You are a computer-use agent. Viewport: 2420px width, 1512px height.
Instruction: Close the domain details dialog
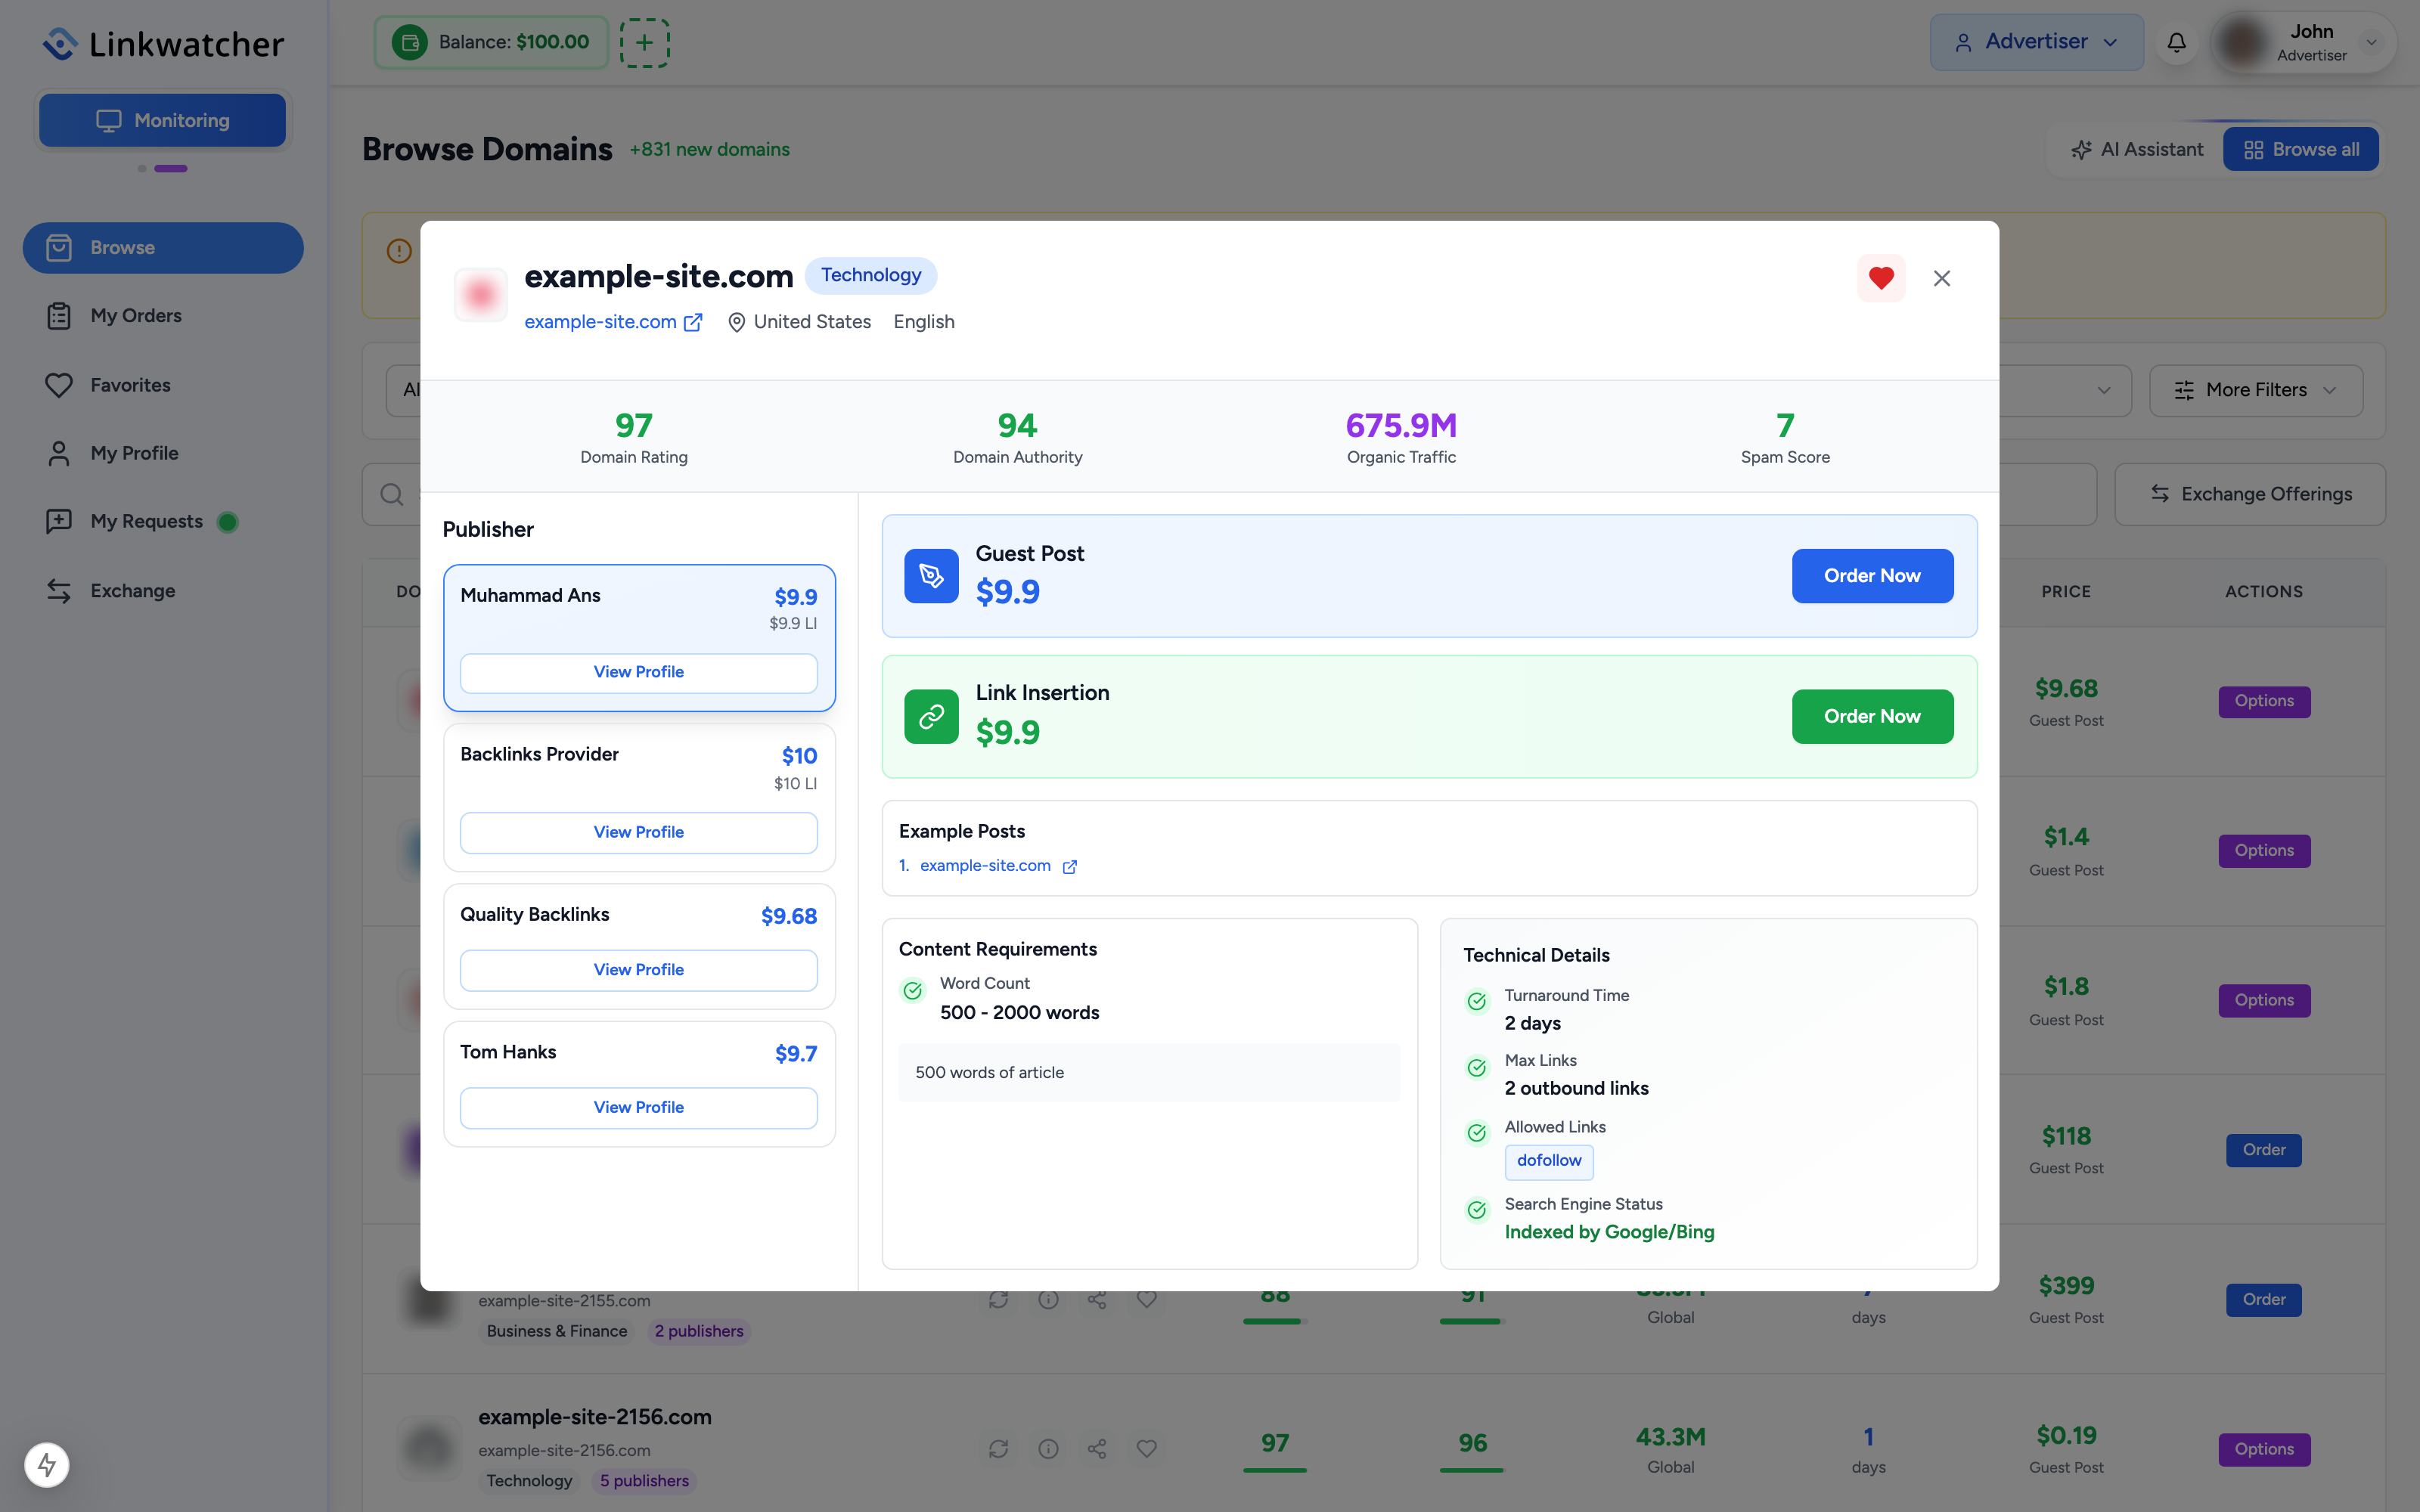click(1942, 278)
